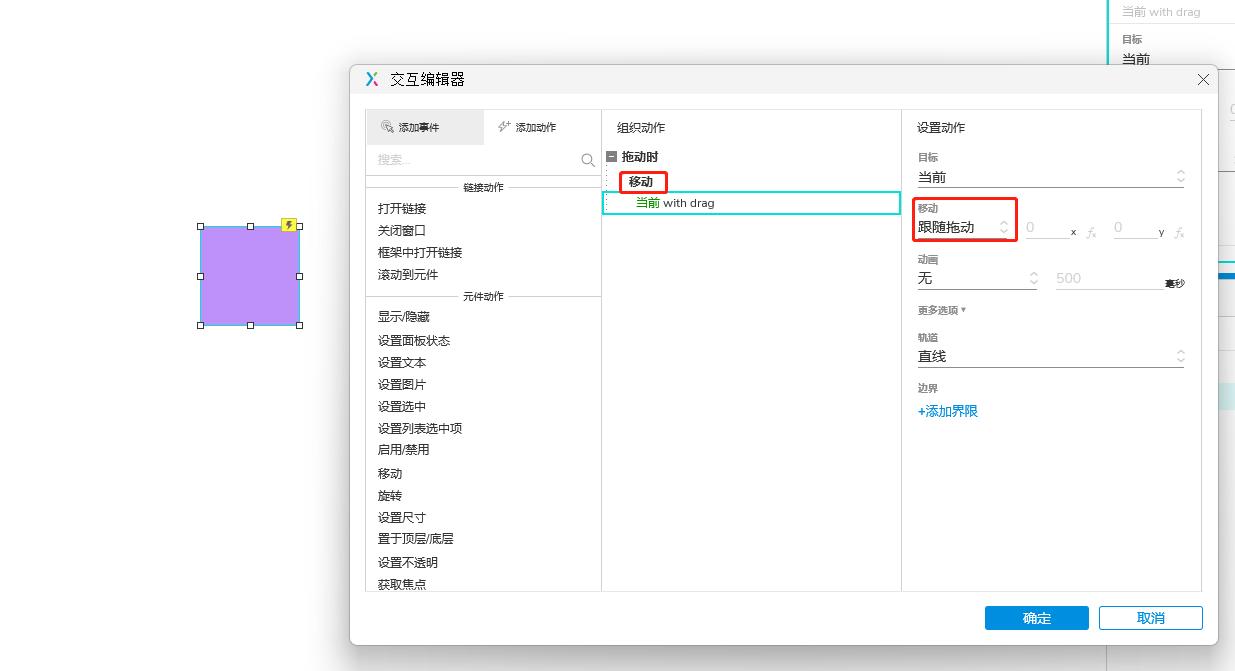This screenshot has height=671, width=1235.
Task: Click the Axure logo in the dialog title bar
Action: click(372, 79)
